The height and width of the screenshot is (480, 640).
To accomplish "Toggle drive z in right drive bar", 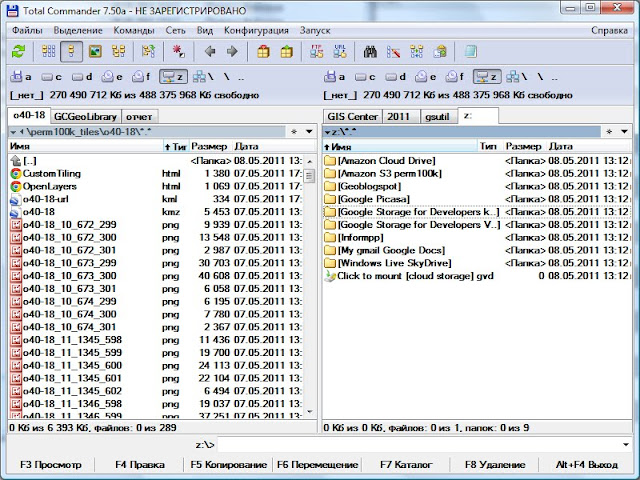I will pyautogui.click(x=487, y=77).
